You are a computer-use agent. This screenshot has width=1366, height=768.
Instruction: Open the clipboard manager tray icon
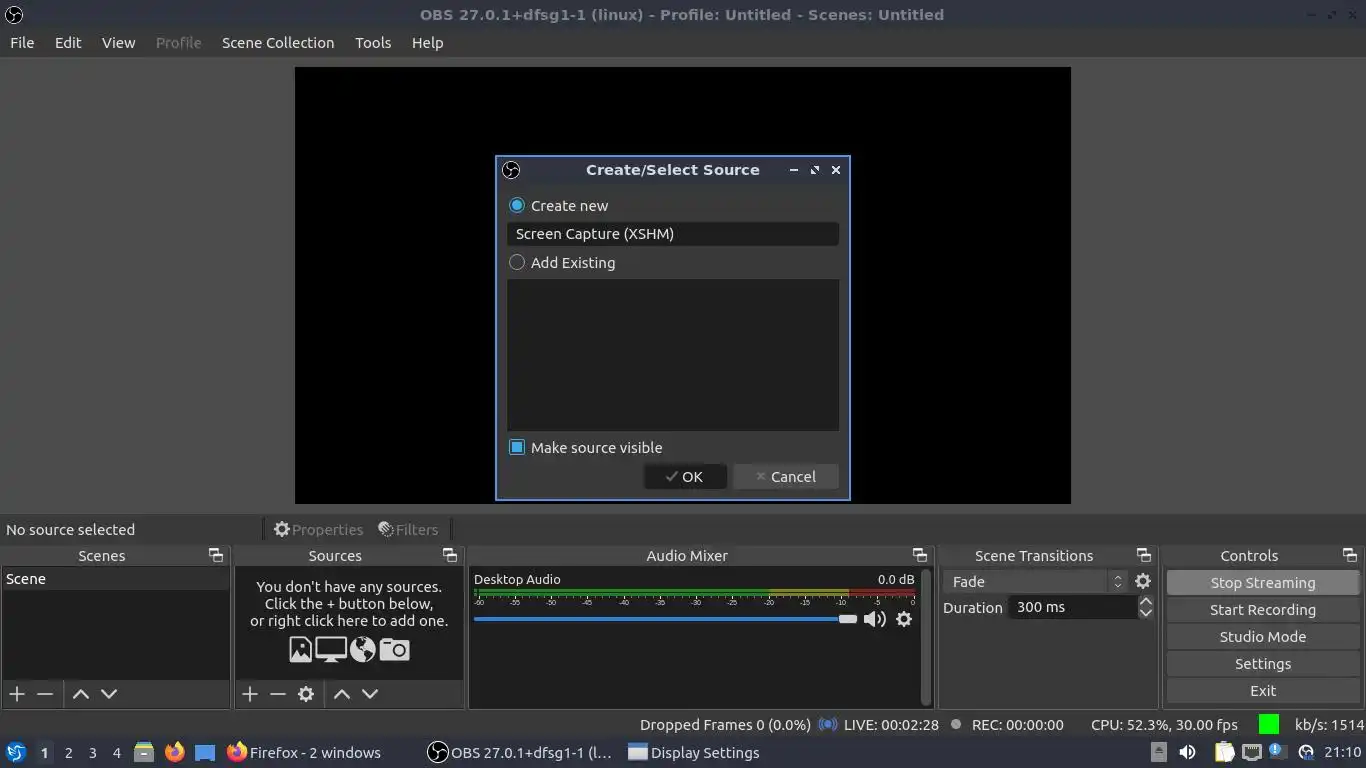[1224, 752]
